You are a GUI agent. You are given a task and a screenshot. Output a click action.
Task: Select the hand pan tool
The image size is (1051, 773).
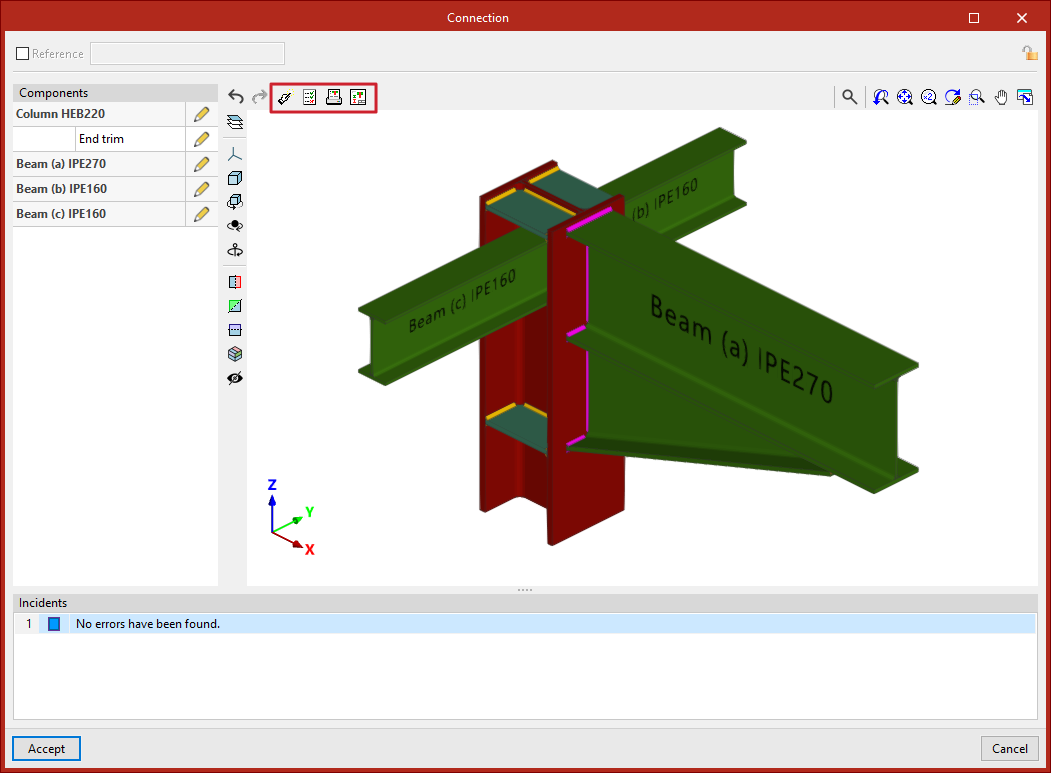[1001, 97]
